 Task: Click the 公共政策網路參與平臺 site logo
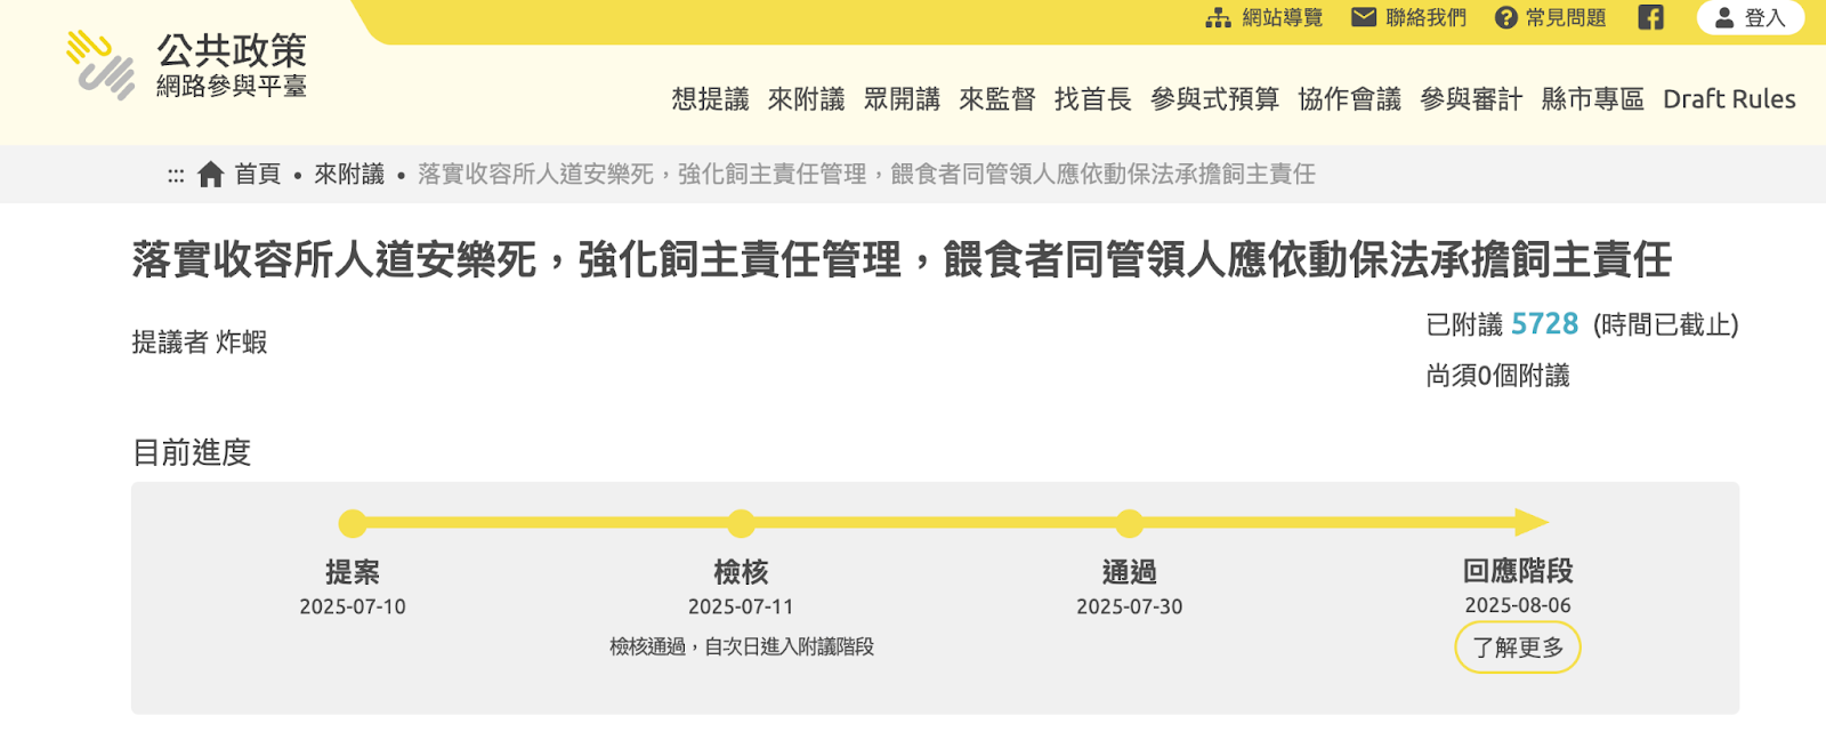tap(187, 66)
